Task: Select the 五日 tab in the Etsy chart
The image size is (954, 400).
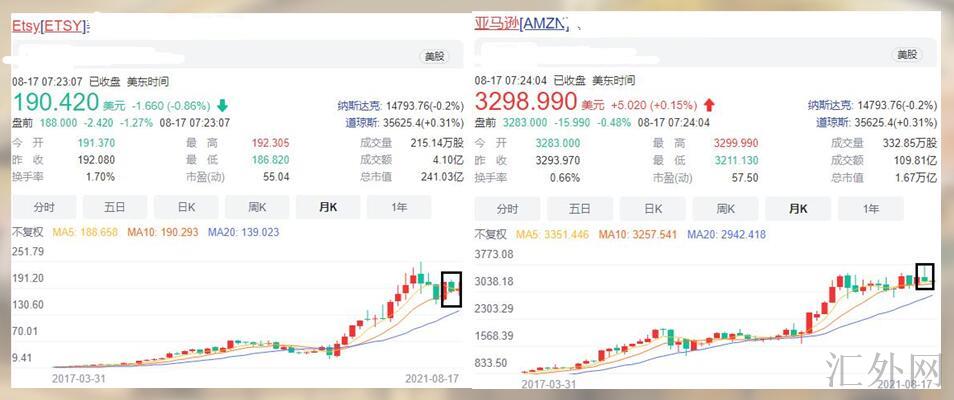Action: pos(115,208)
